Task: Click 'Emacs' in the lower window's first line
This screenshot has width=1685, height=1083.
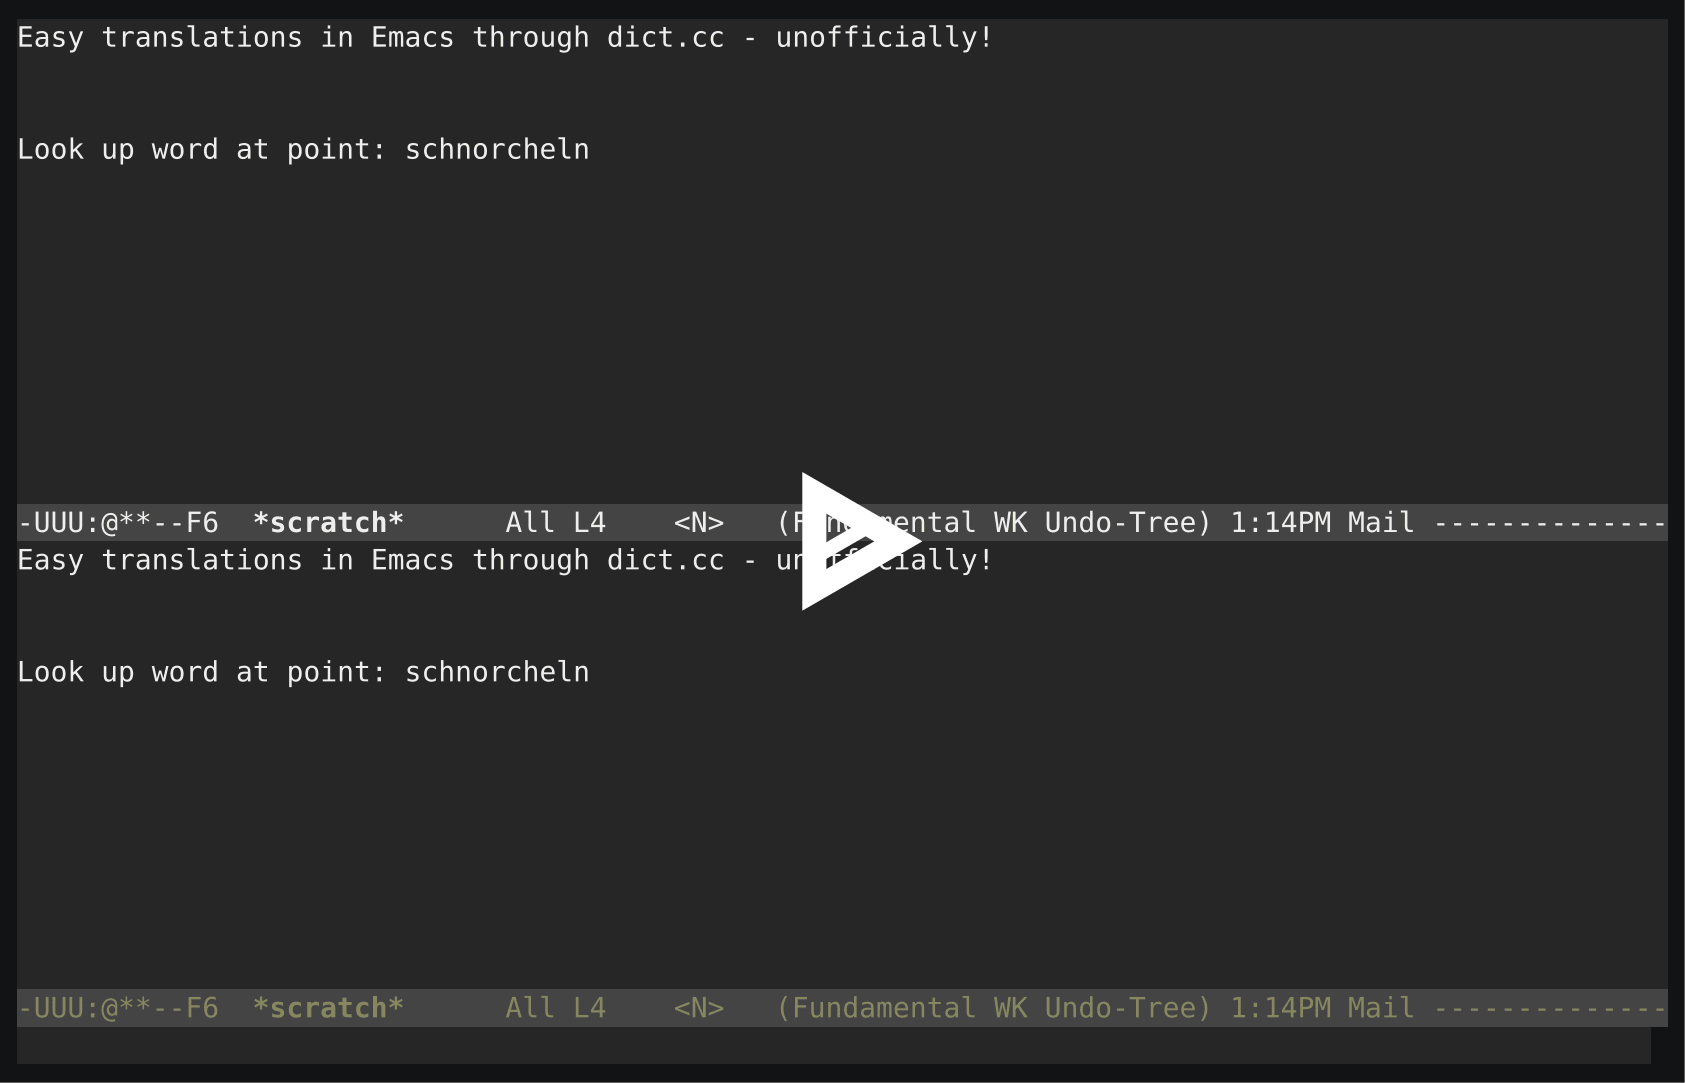Action: coord(413,561)
